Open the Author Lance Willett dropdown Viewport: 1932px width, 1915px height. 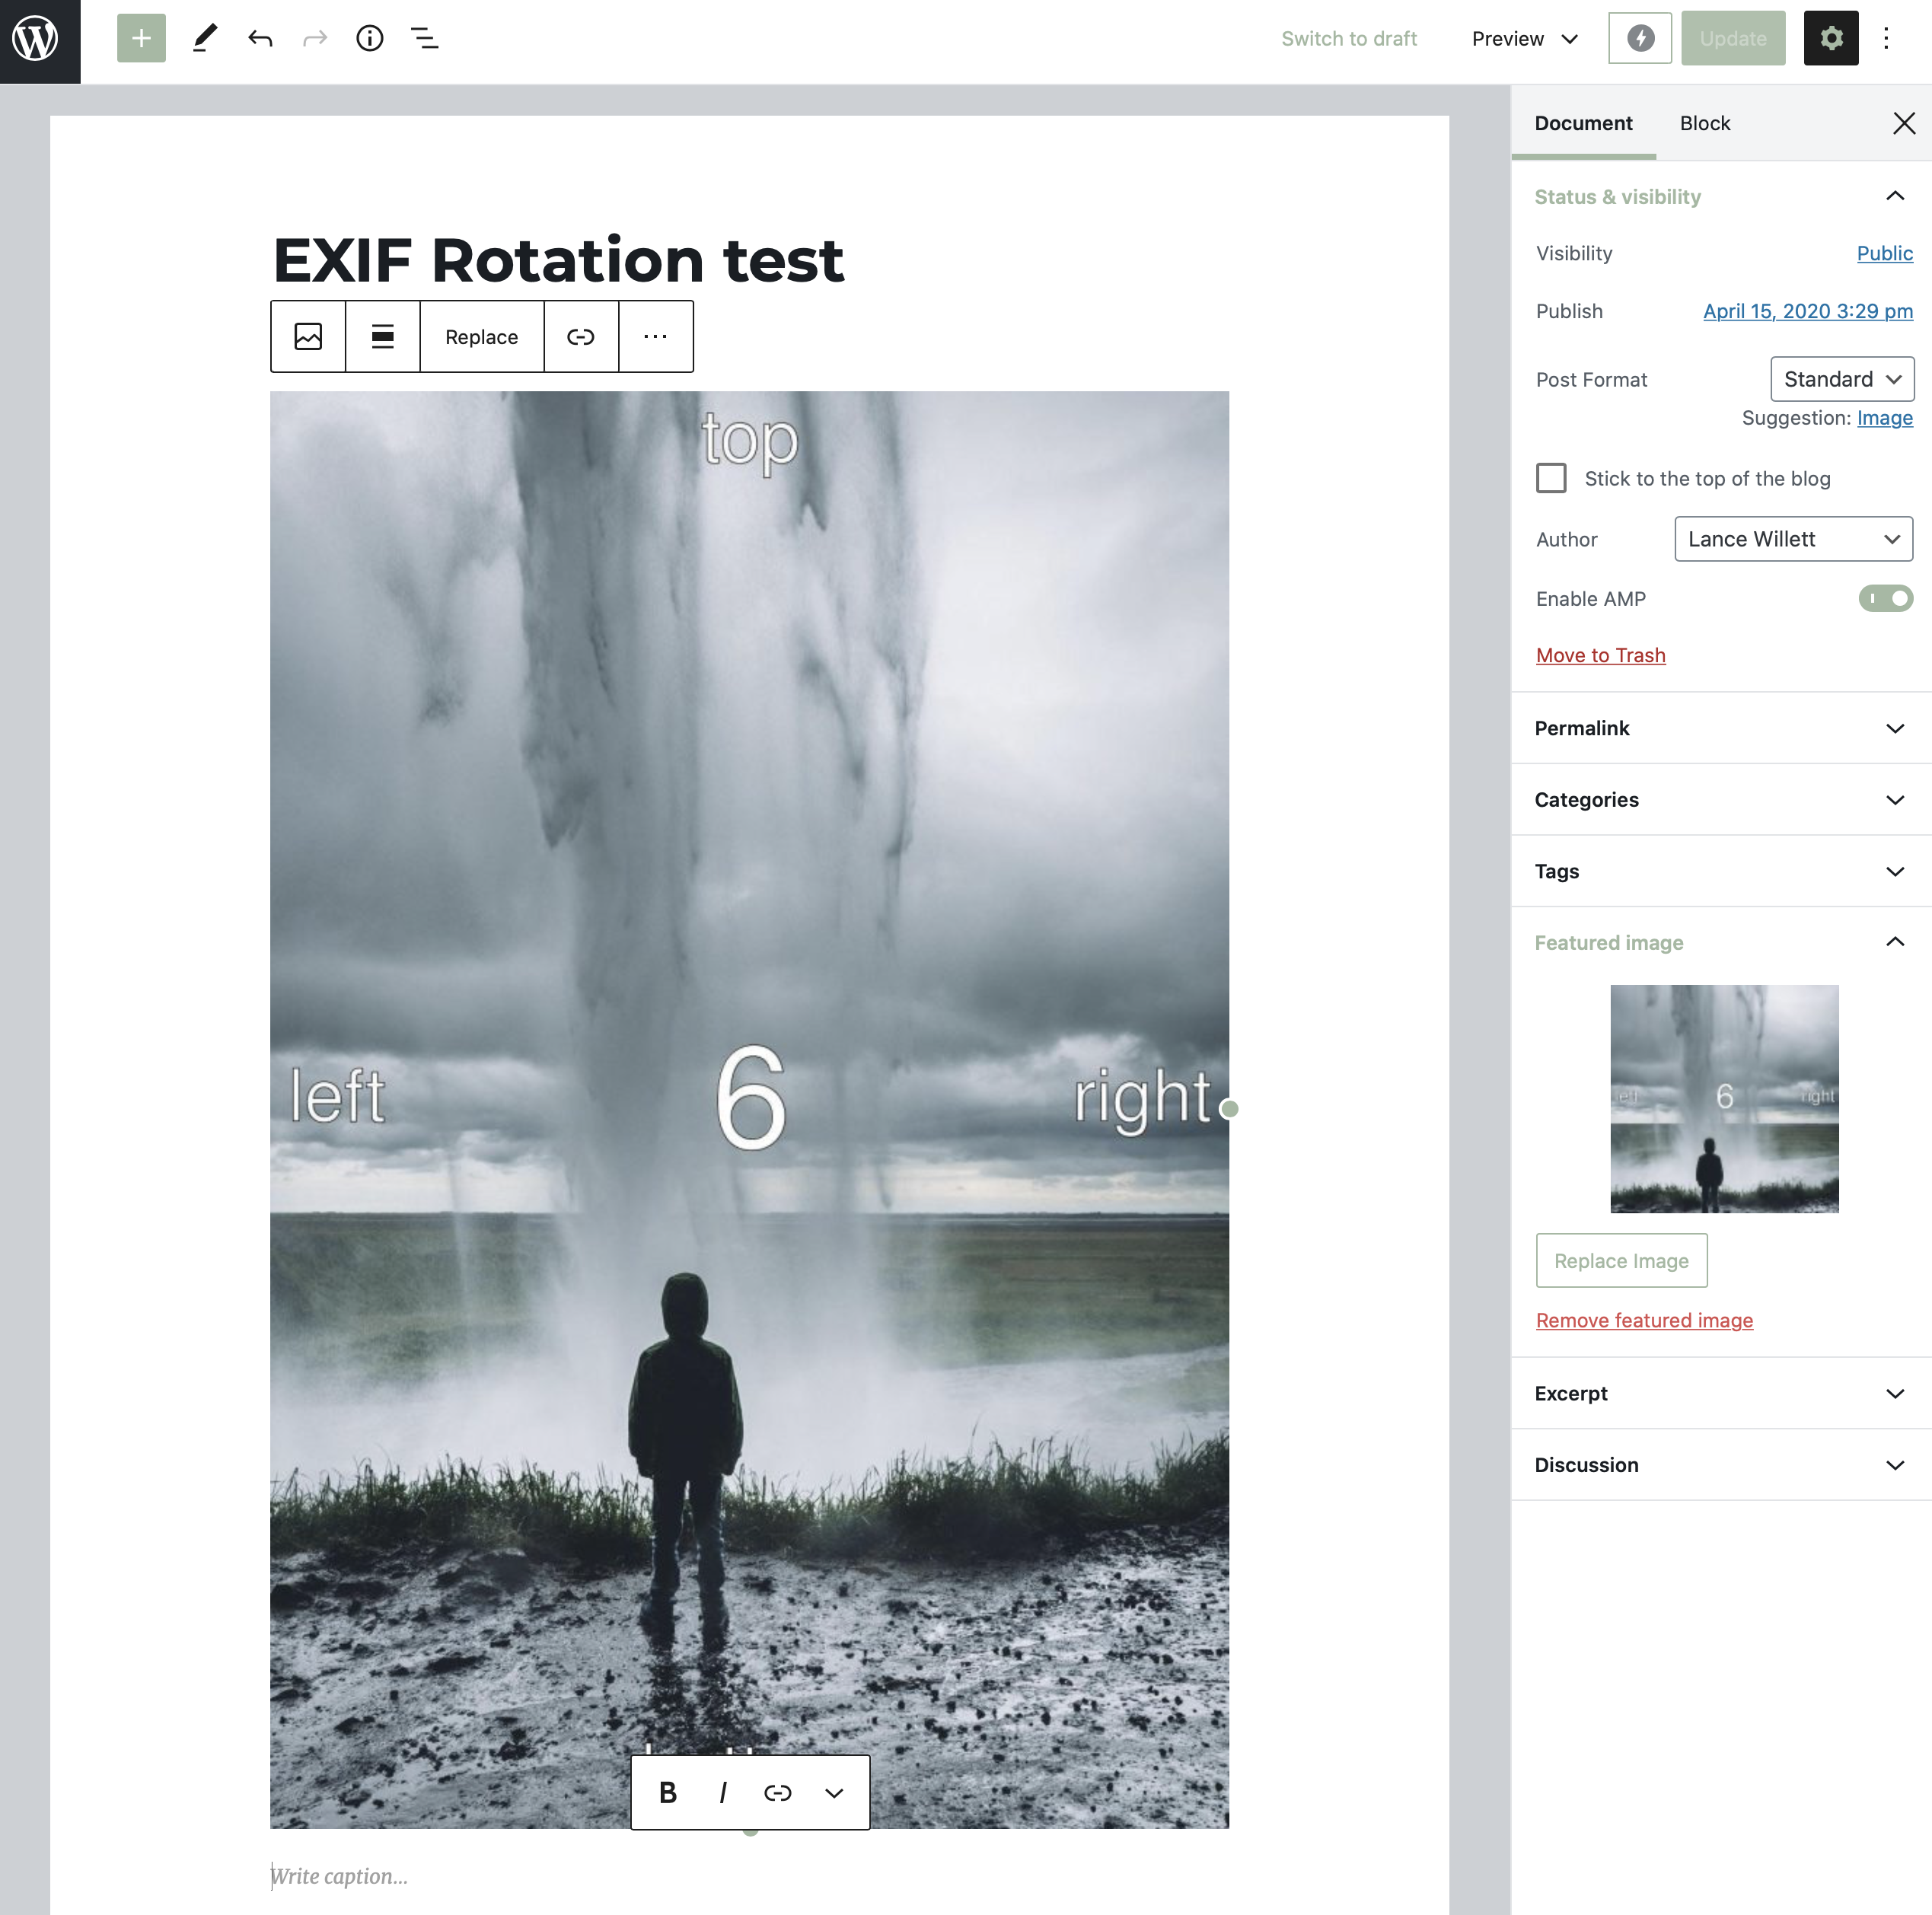(x=1794, y=539)
